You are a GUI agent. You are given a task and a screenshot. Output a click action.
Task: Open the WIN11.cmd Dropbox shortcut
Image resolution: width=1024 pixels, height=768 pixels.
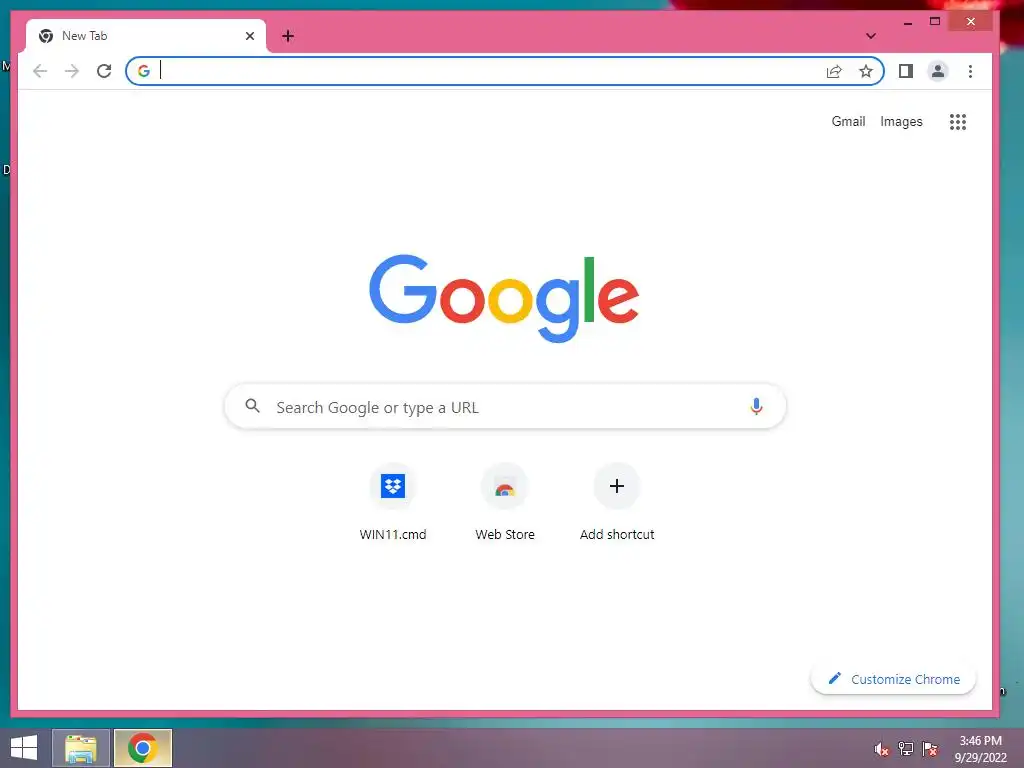(x=392, y=503)
